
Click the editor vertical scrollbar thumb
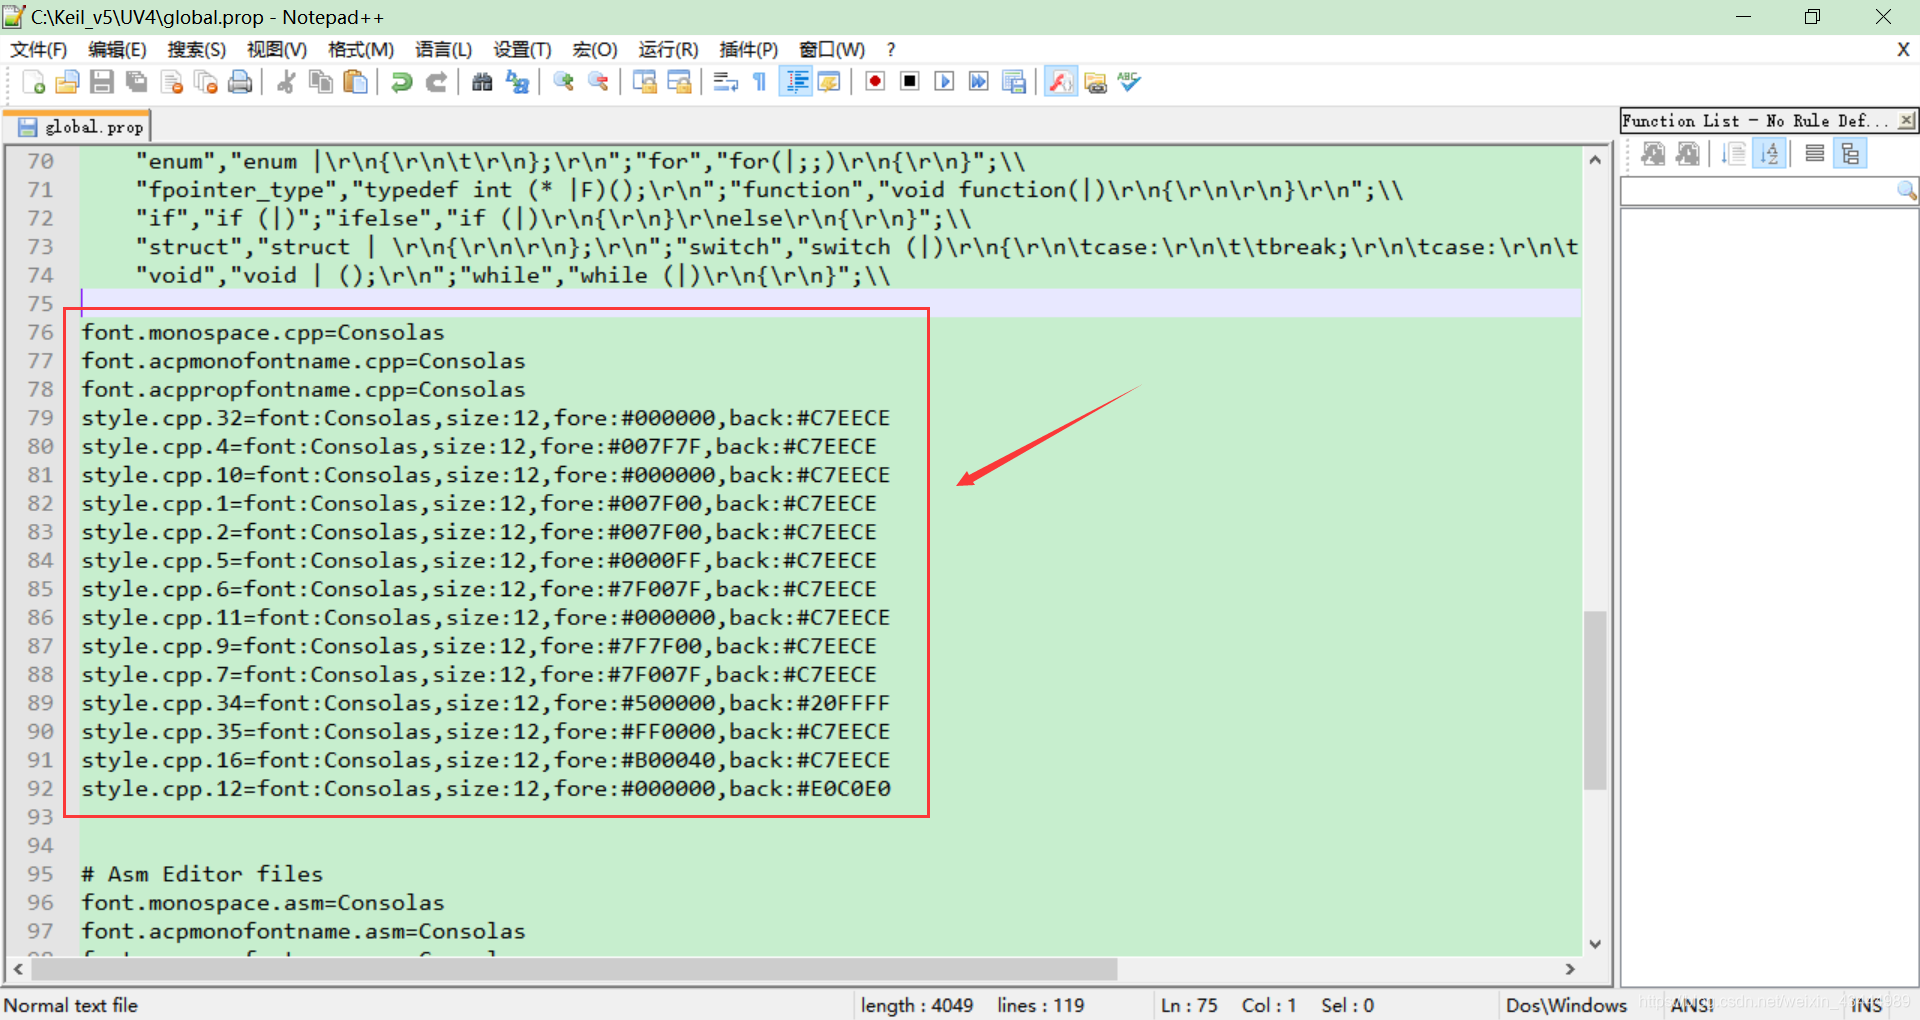1595,700
